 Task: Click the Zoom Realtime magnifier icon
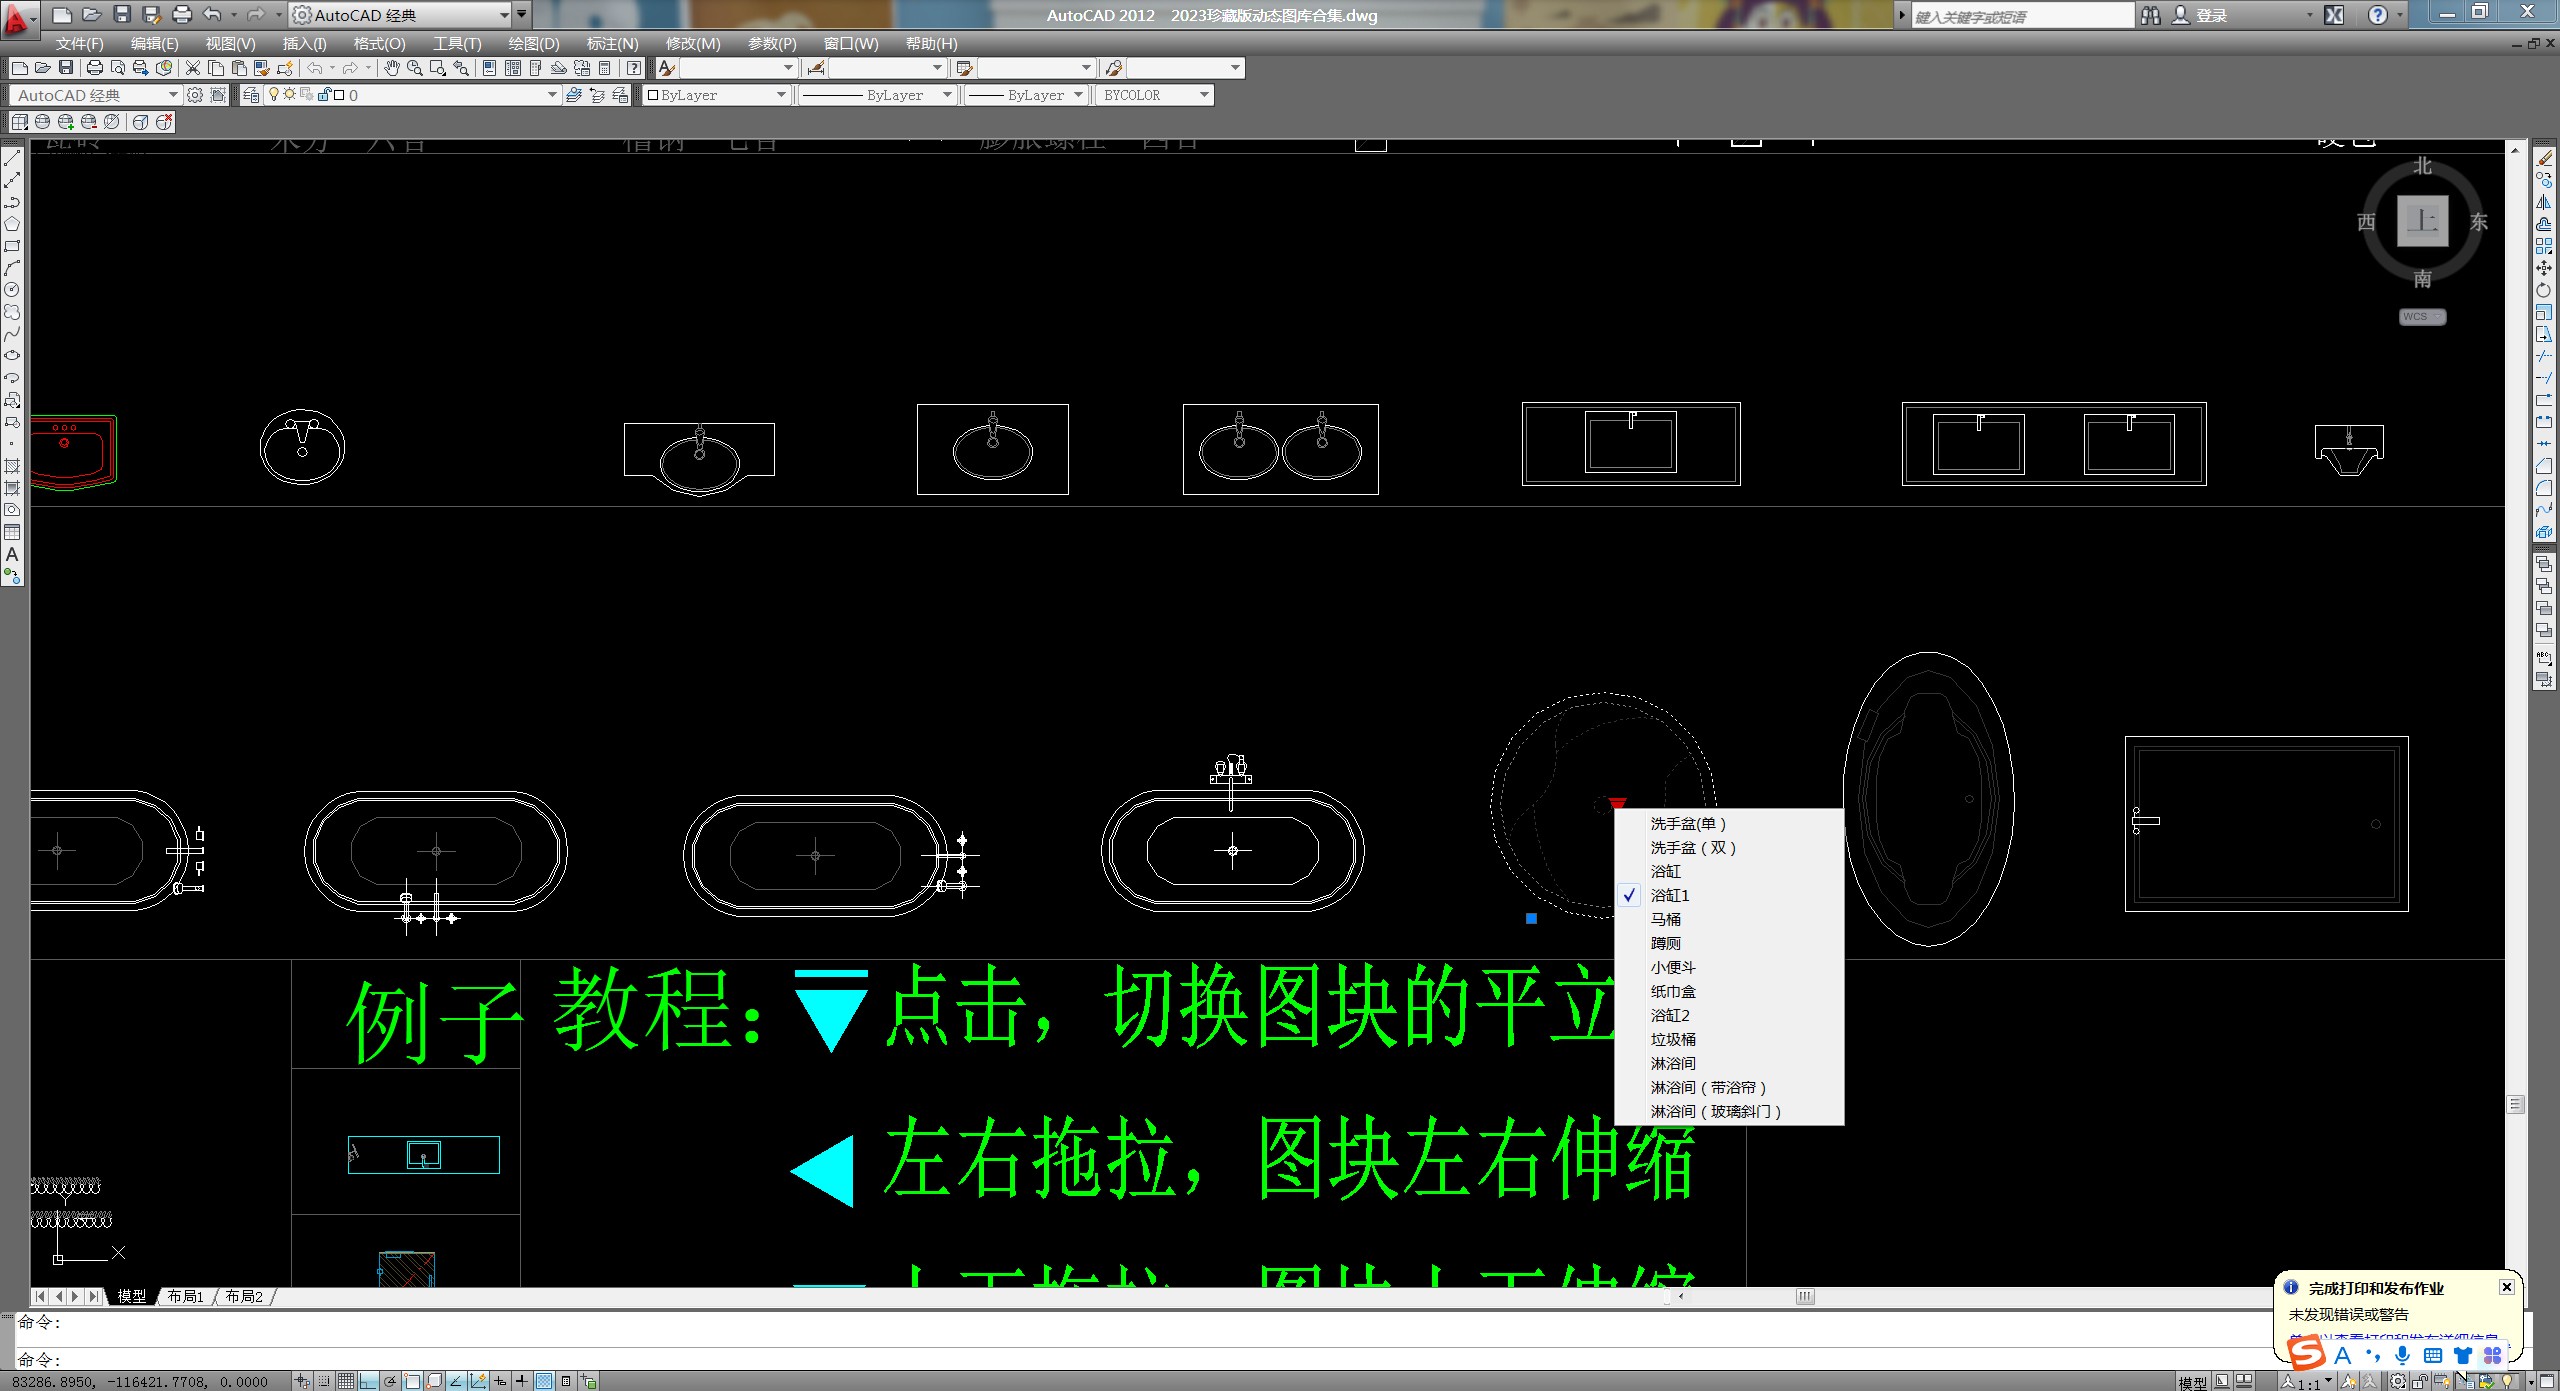point(414,68)
